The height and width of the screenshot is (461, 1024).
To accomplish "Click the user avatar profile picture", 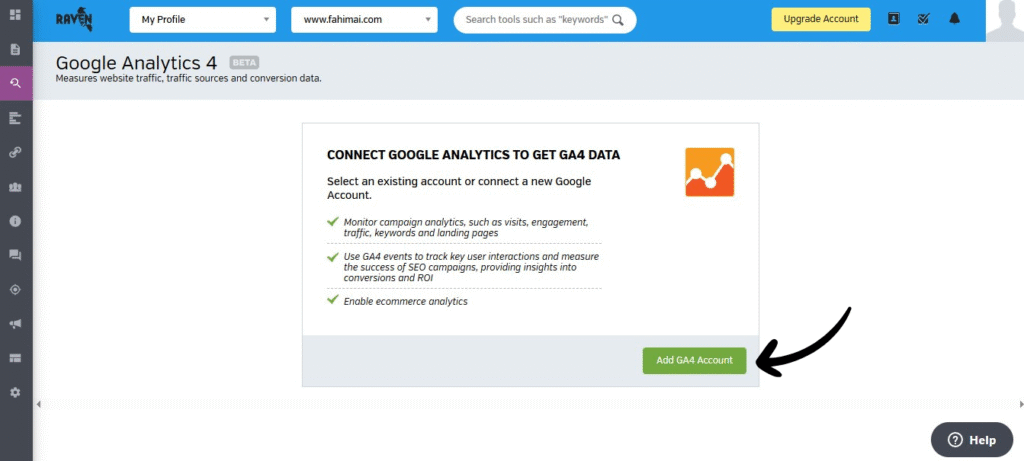I will click(1004, 20).
